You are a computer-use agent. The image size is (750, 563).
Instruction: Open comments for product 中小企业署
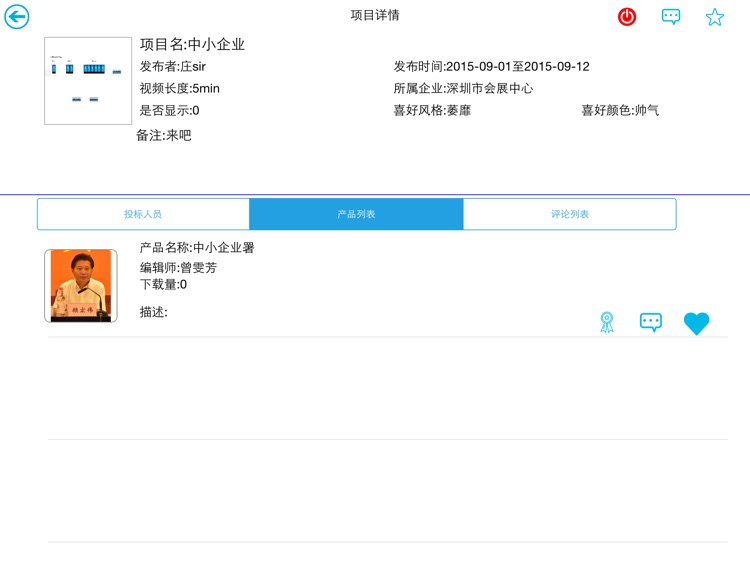[651, 322]
